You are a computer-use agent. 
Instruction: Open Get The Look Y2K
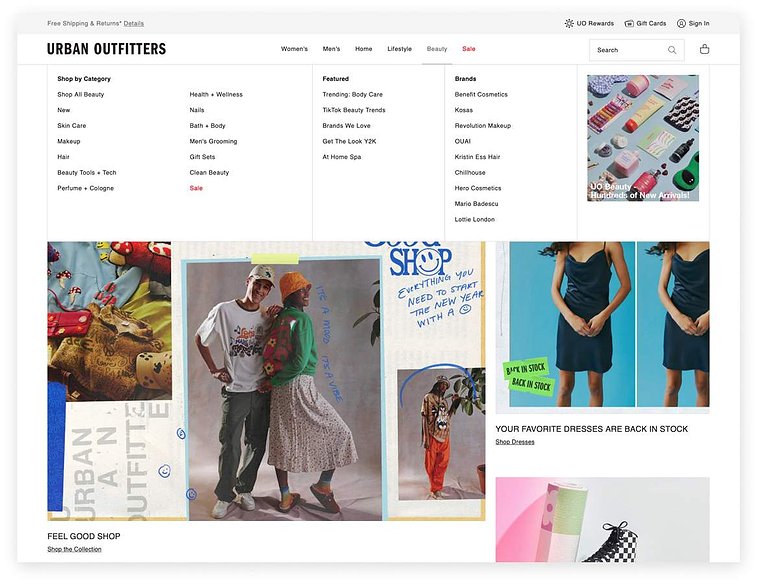349,141
